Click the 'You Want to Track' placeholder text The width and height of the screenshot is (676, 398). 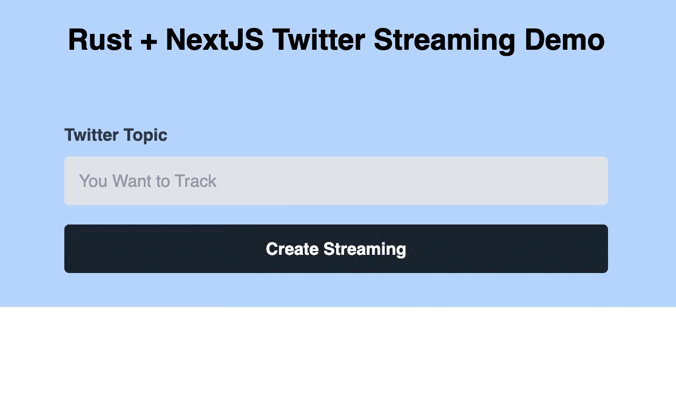point(147,181)
